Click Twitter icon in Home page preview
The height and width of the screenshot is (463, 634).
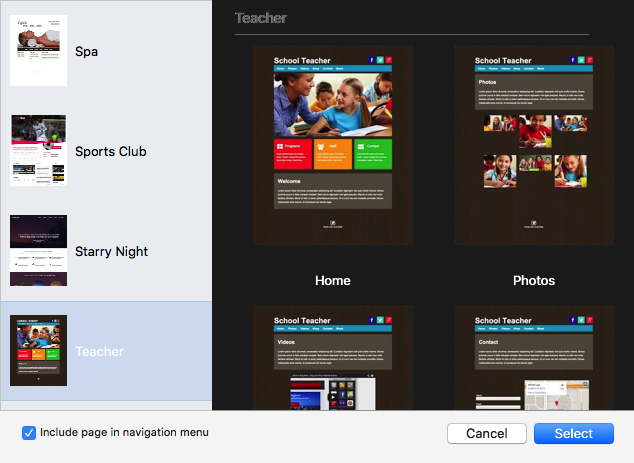[380, 60]
